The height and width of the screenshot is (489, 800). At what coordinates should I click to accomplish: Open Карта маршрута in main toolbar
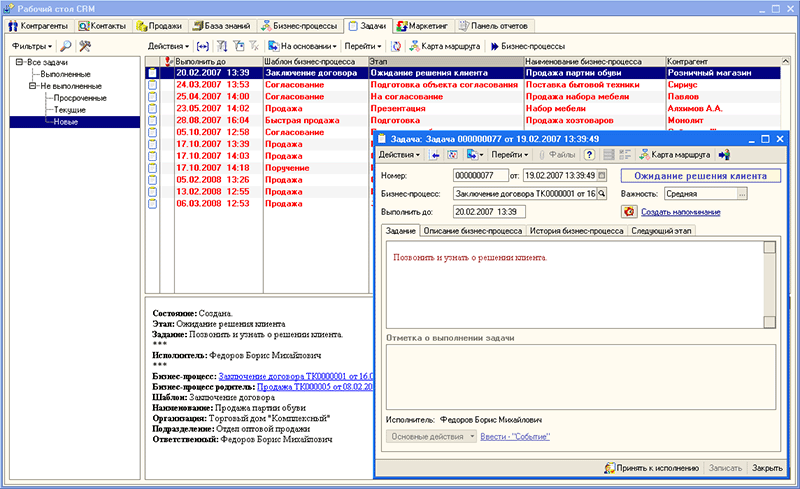pos(445,46)
